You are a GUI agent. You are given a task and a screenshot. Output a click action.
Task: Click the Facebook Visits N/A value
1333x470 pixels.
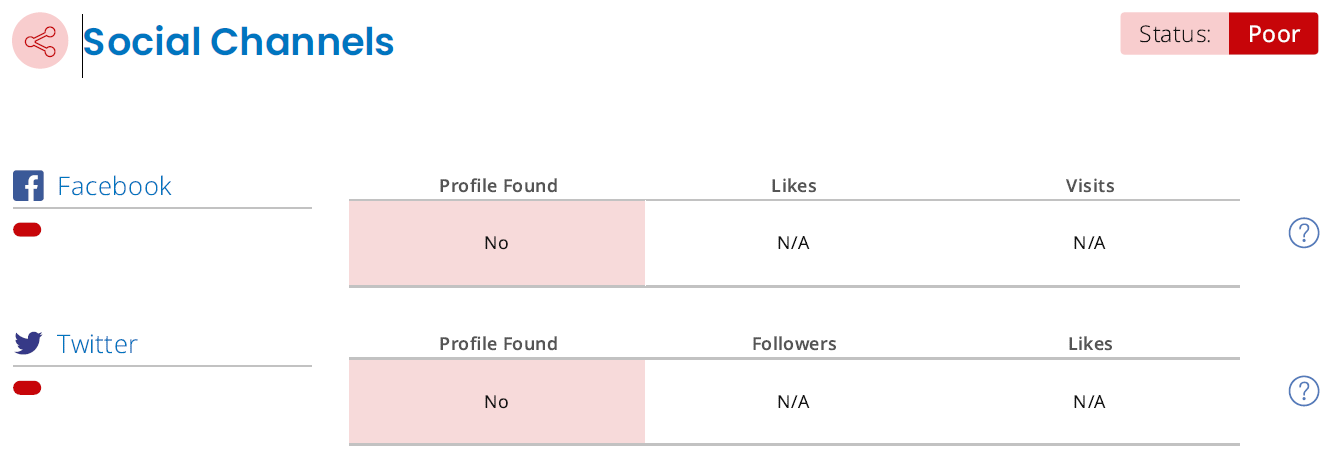(1089, 243)
